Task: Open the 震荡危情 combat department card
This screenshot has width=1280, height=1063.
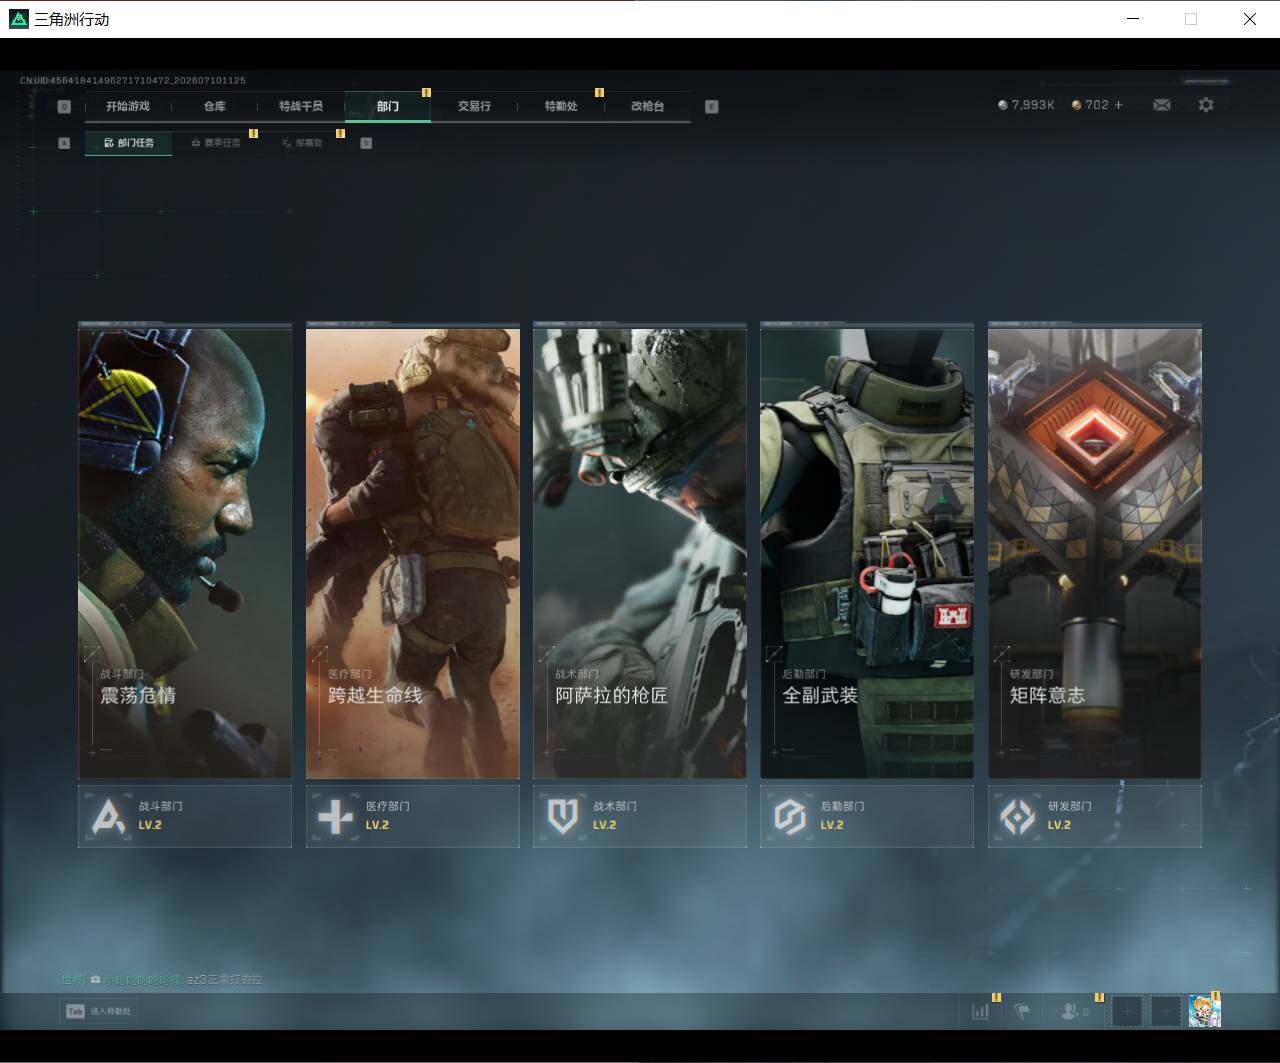Action: [185, 551]
